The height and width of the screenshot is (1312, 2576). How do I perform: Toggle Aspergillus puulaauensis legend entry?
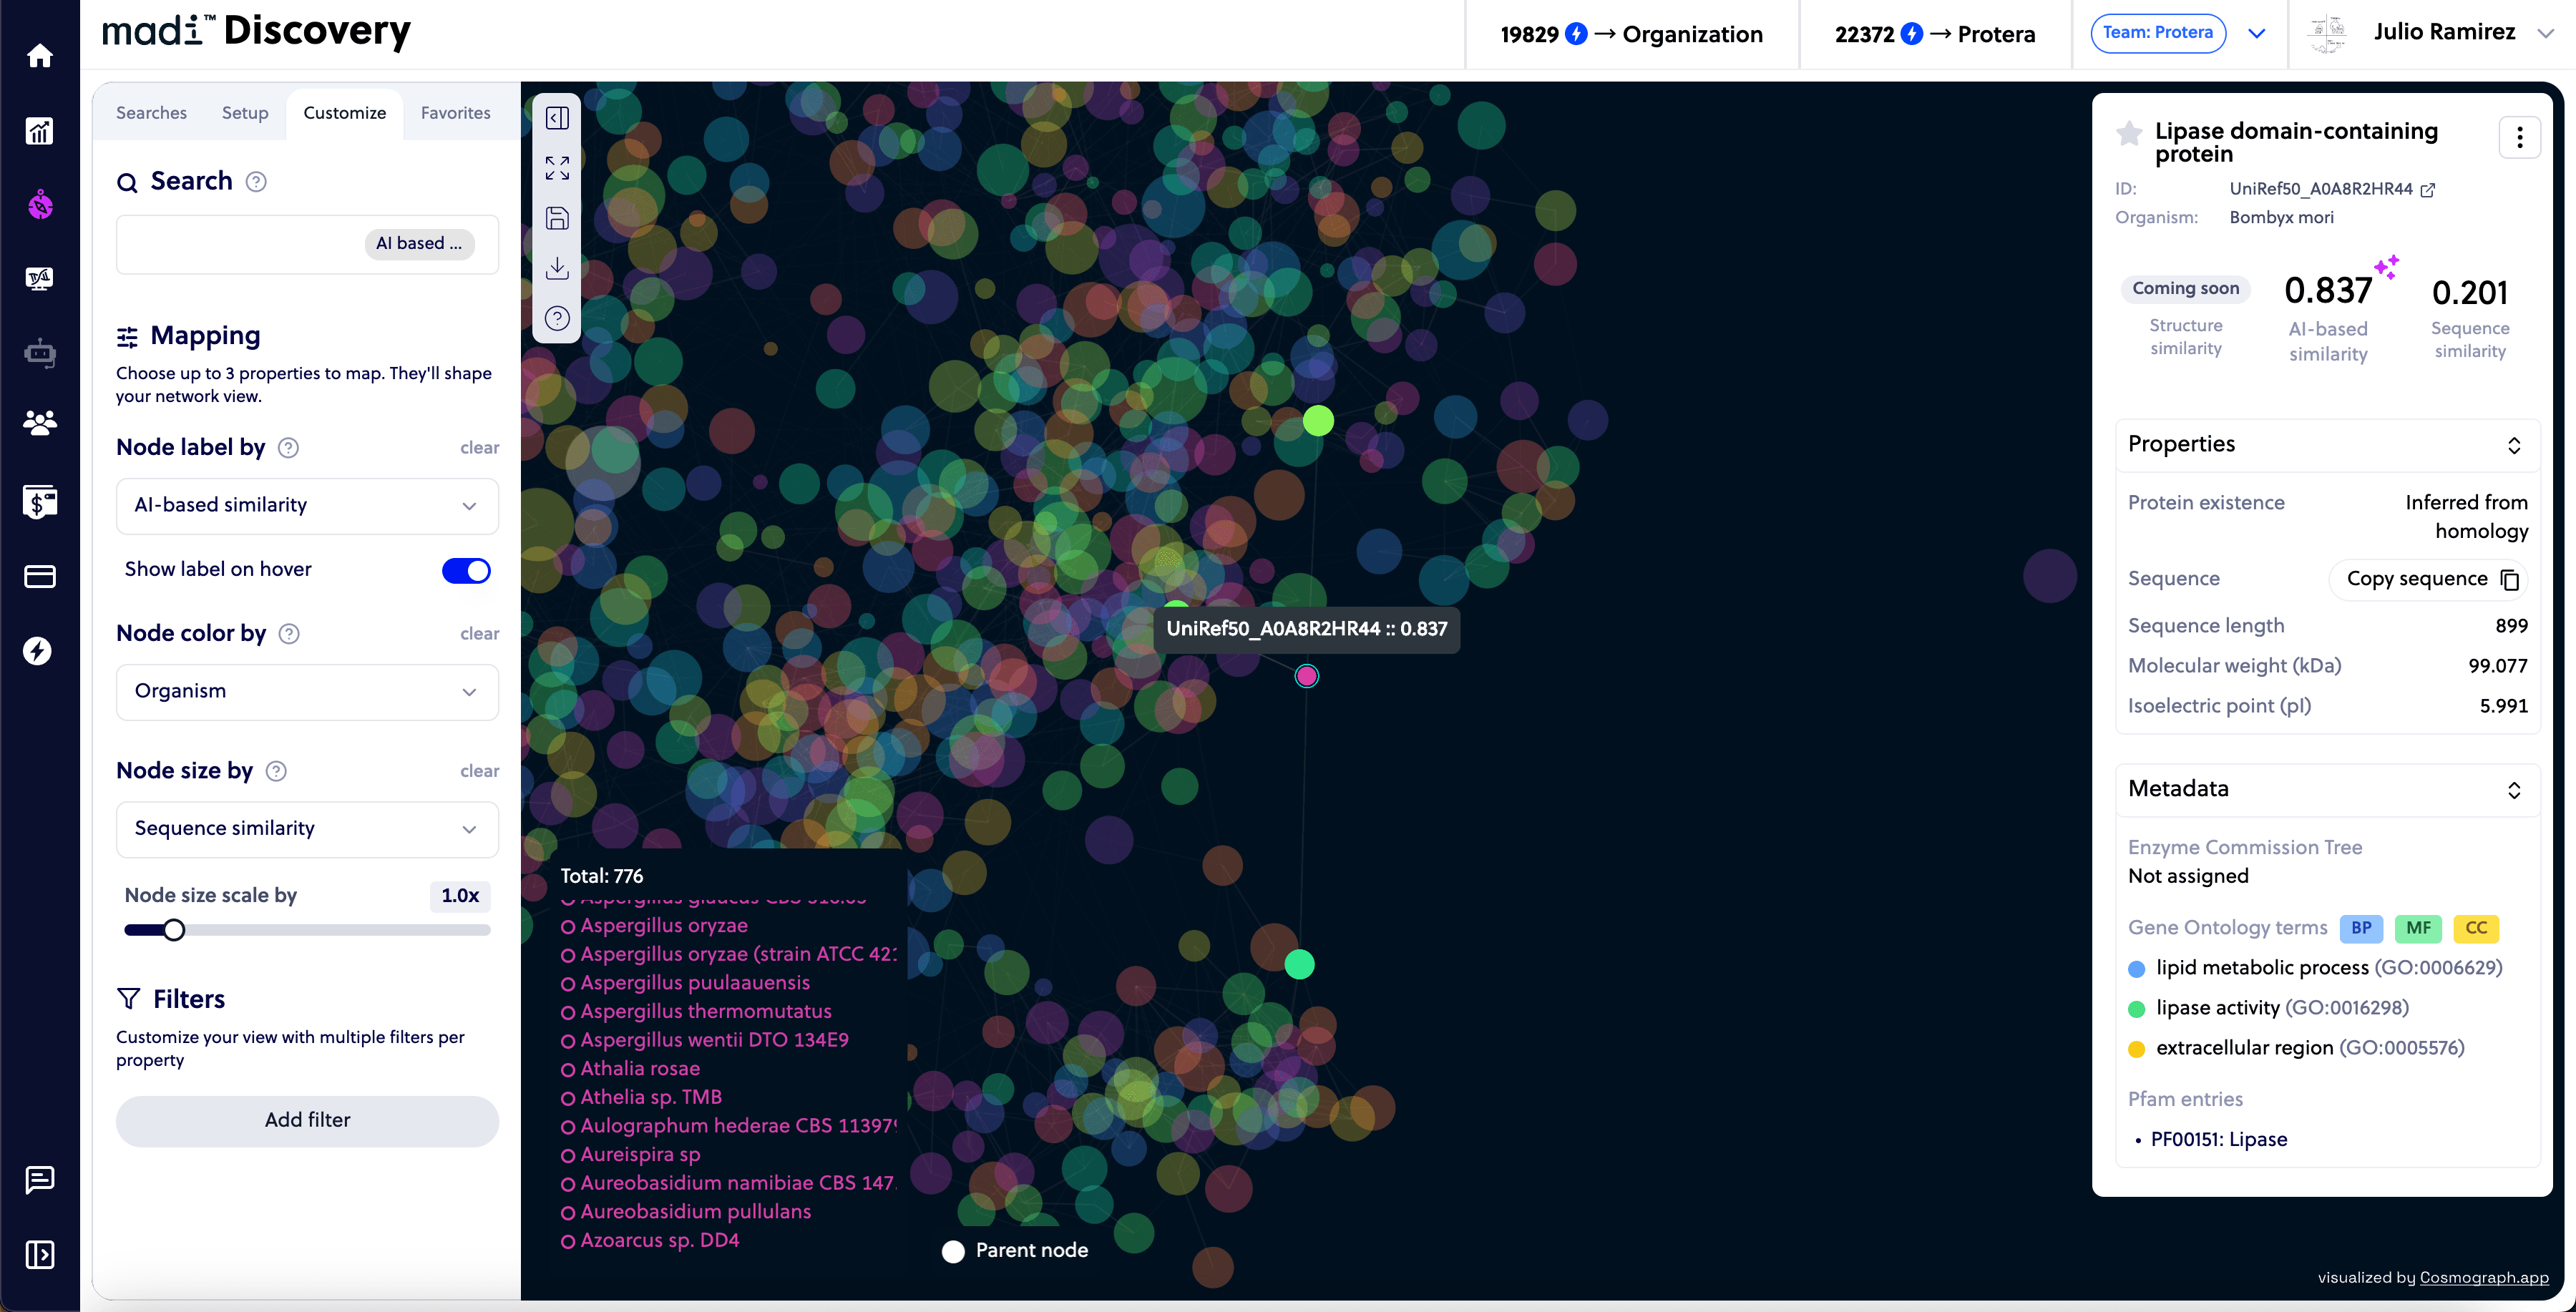click(686, 983)
